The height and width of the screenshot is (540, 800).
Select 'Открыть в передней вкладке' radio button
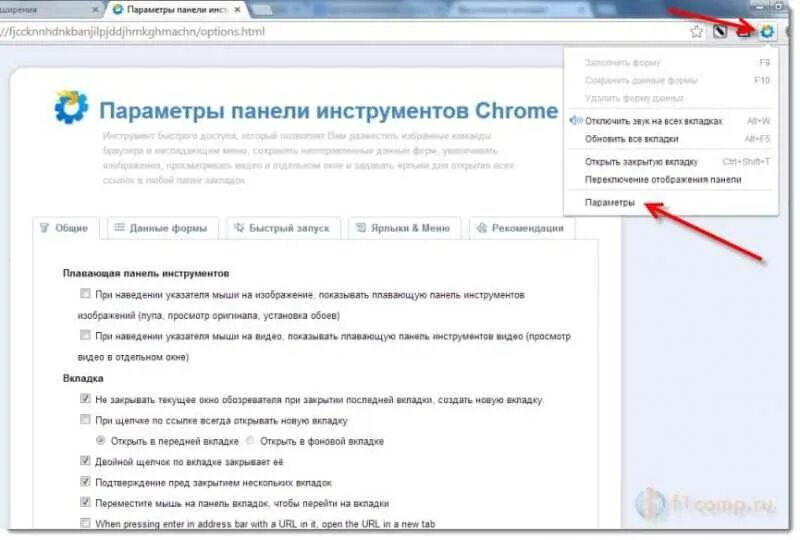[x=101, y=440]
